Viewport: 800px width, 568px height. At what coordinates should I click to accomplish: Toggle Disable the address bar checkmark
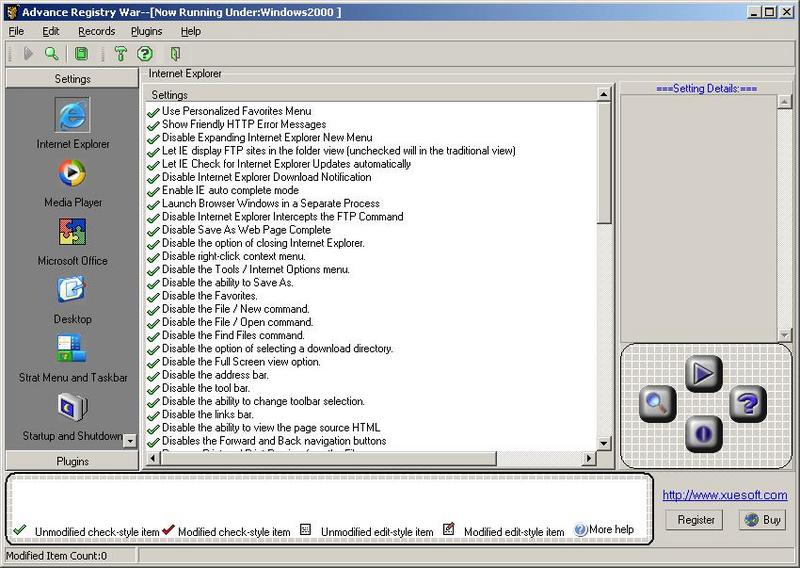coord(153,376)
